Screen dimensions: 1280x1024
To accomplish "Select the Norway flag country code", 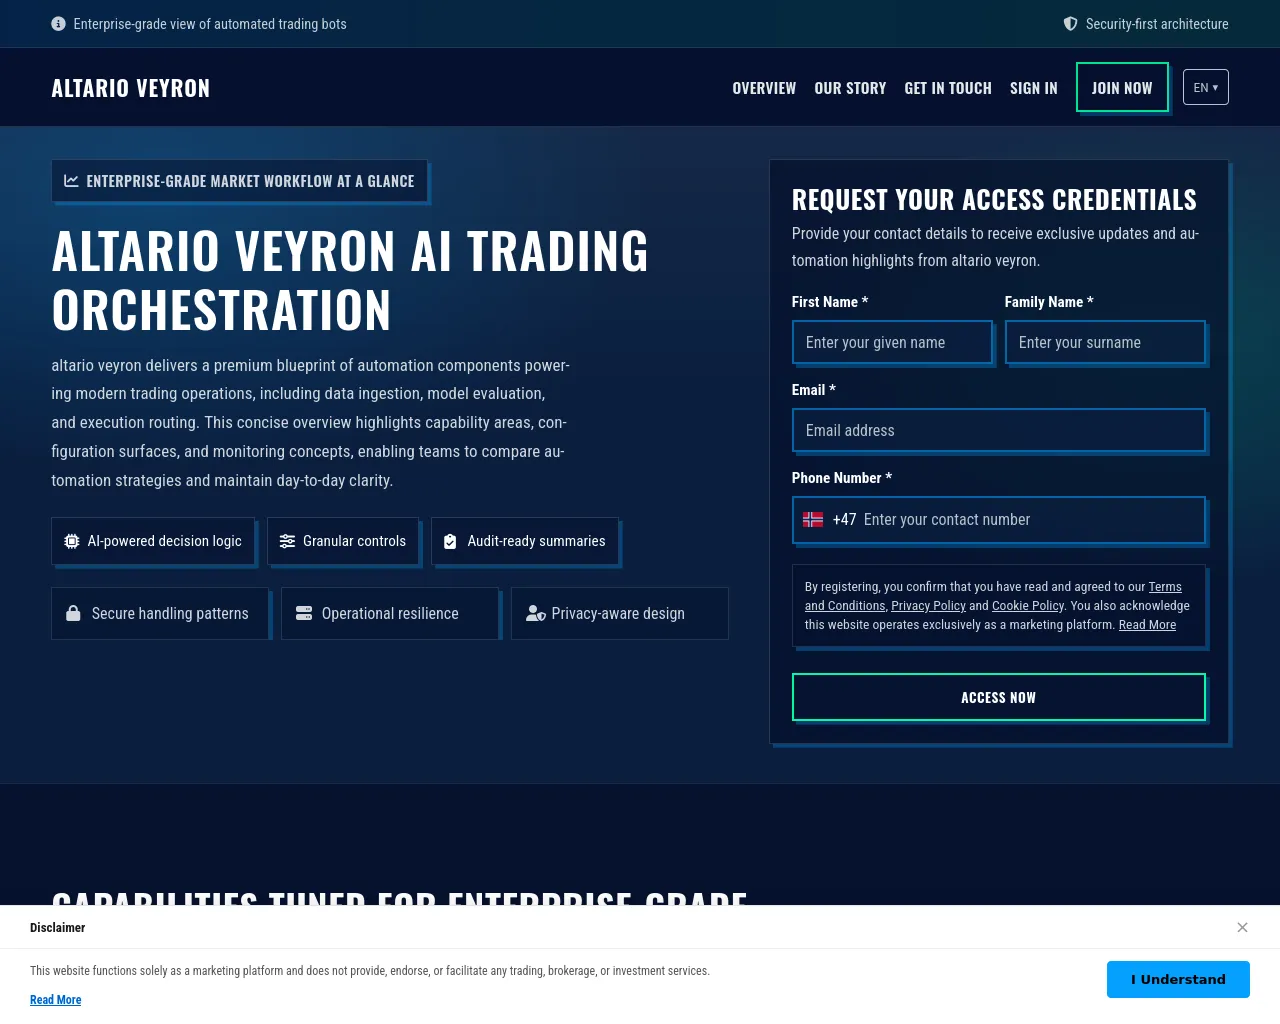I will [813, 520].
